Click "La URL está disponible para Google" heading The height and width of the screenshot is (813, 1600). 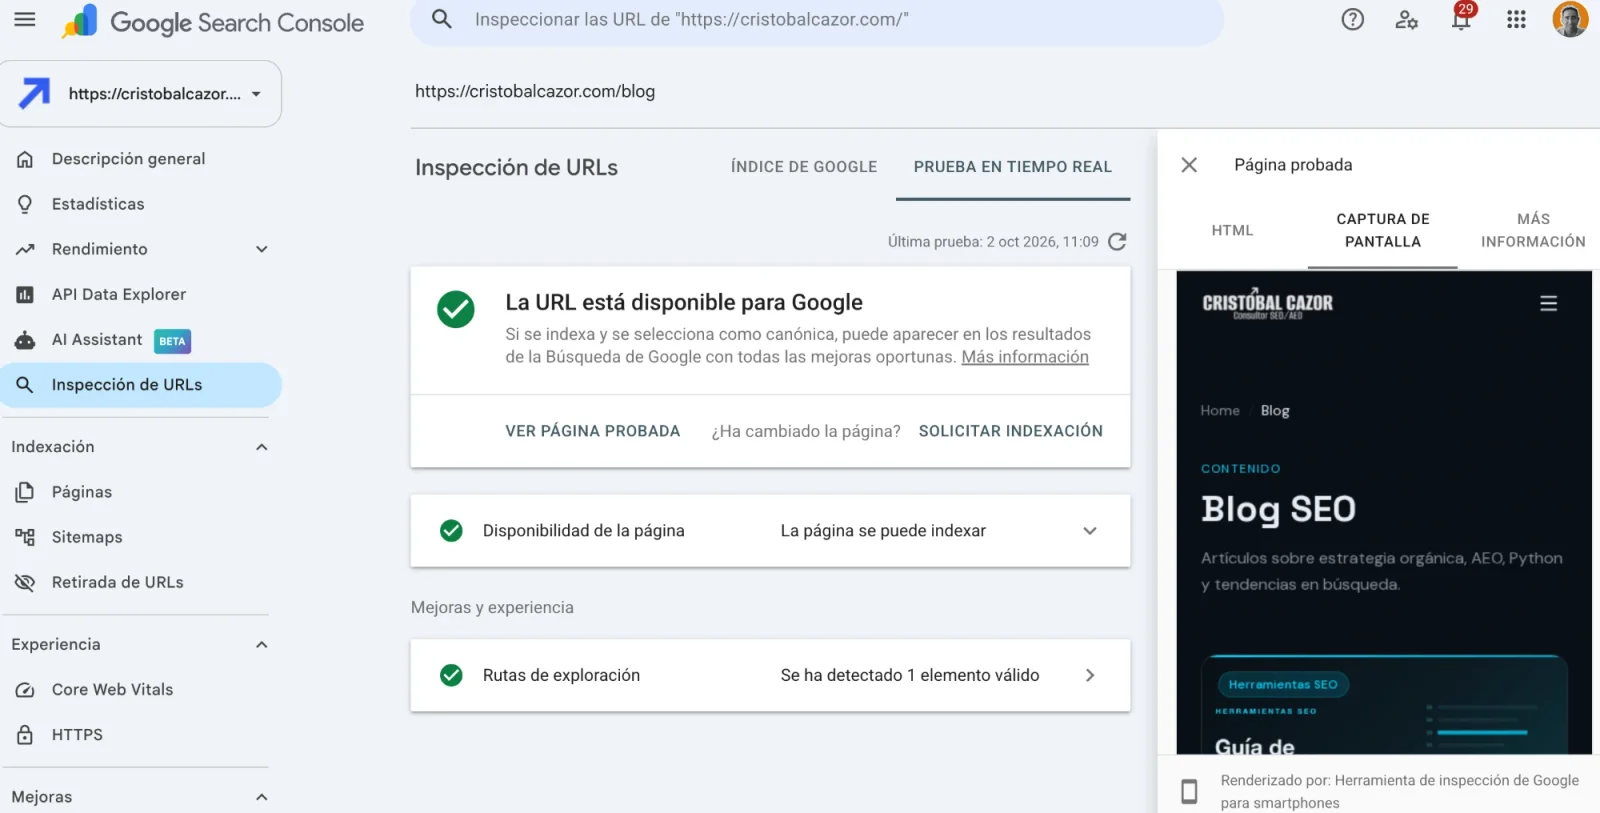tap(684, 302)
